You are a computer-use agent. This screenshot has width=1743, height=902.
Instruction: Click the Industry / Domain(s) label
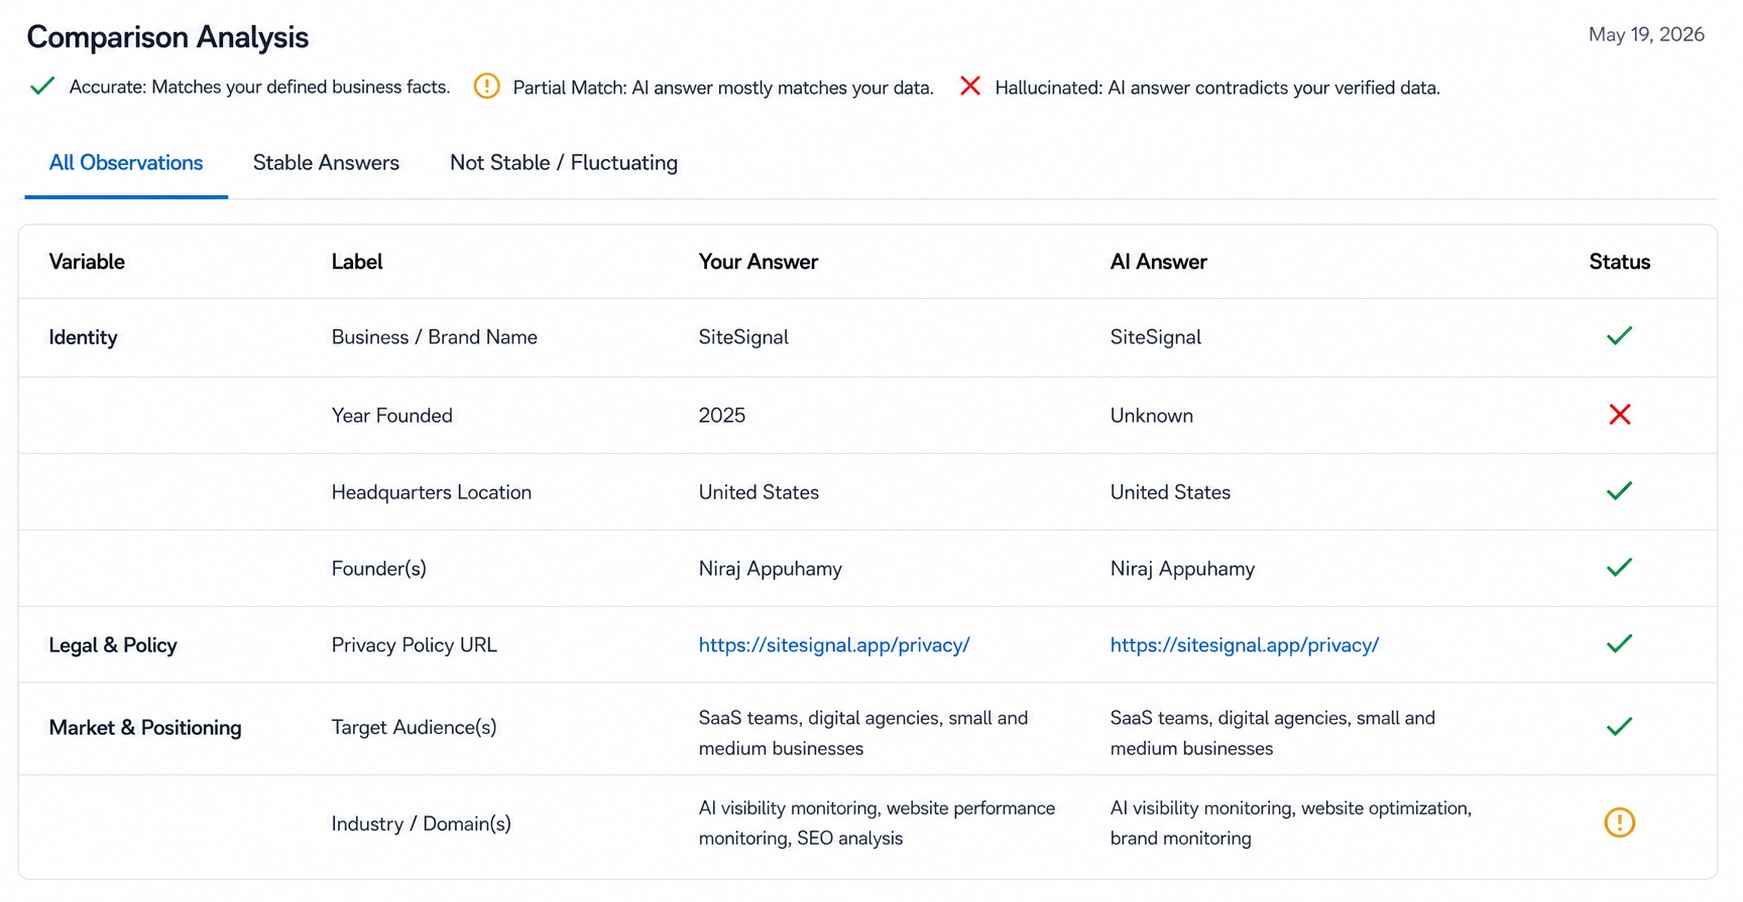tap(421, 824)
